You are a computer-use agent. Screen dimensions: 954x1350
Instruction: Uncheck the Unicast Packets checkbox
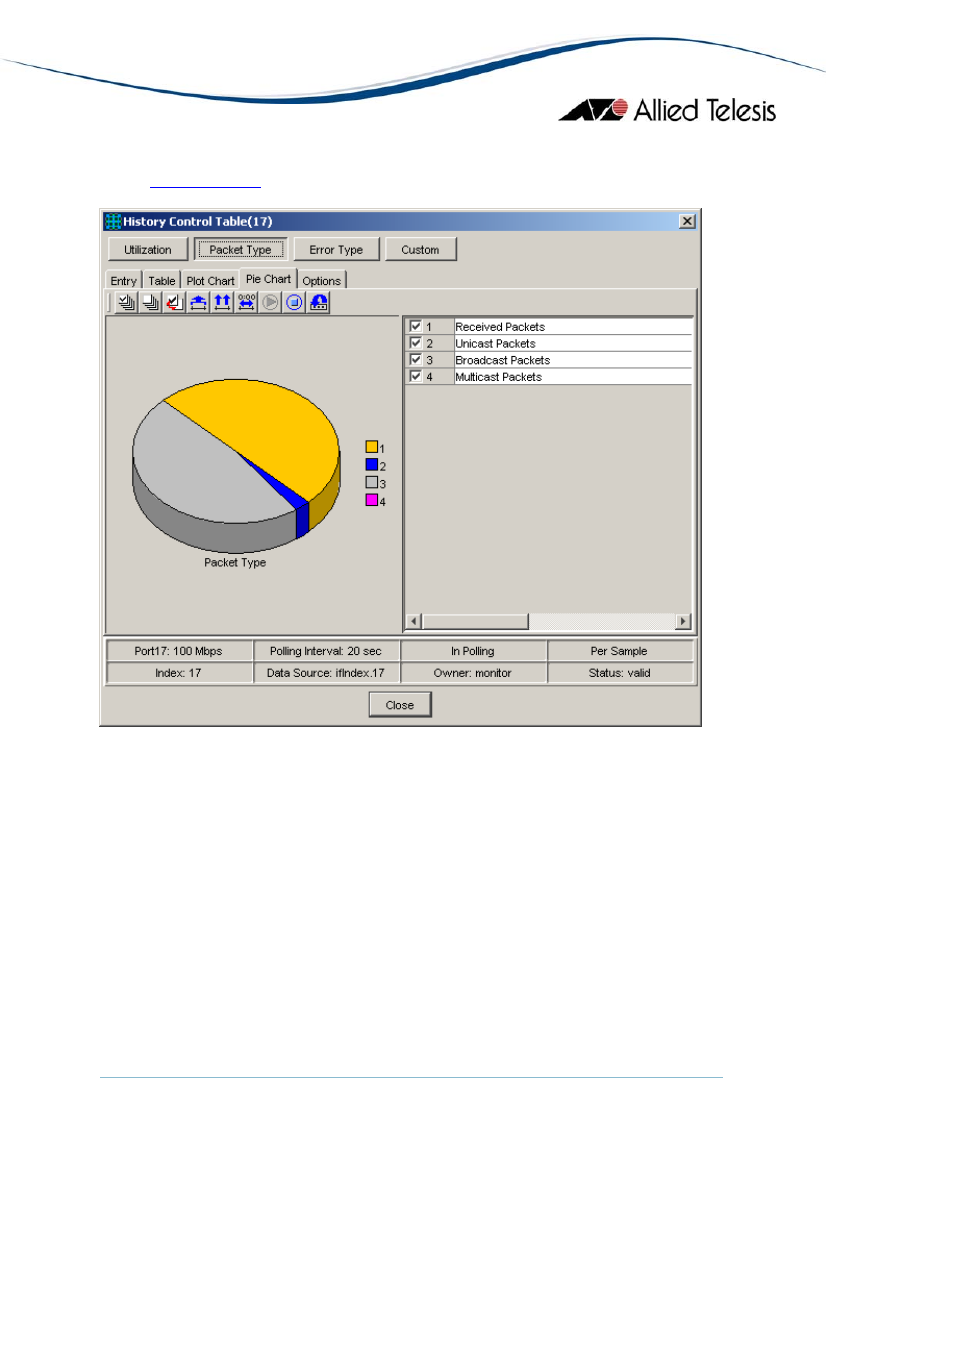click(415, 343)
